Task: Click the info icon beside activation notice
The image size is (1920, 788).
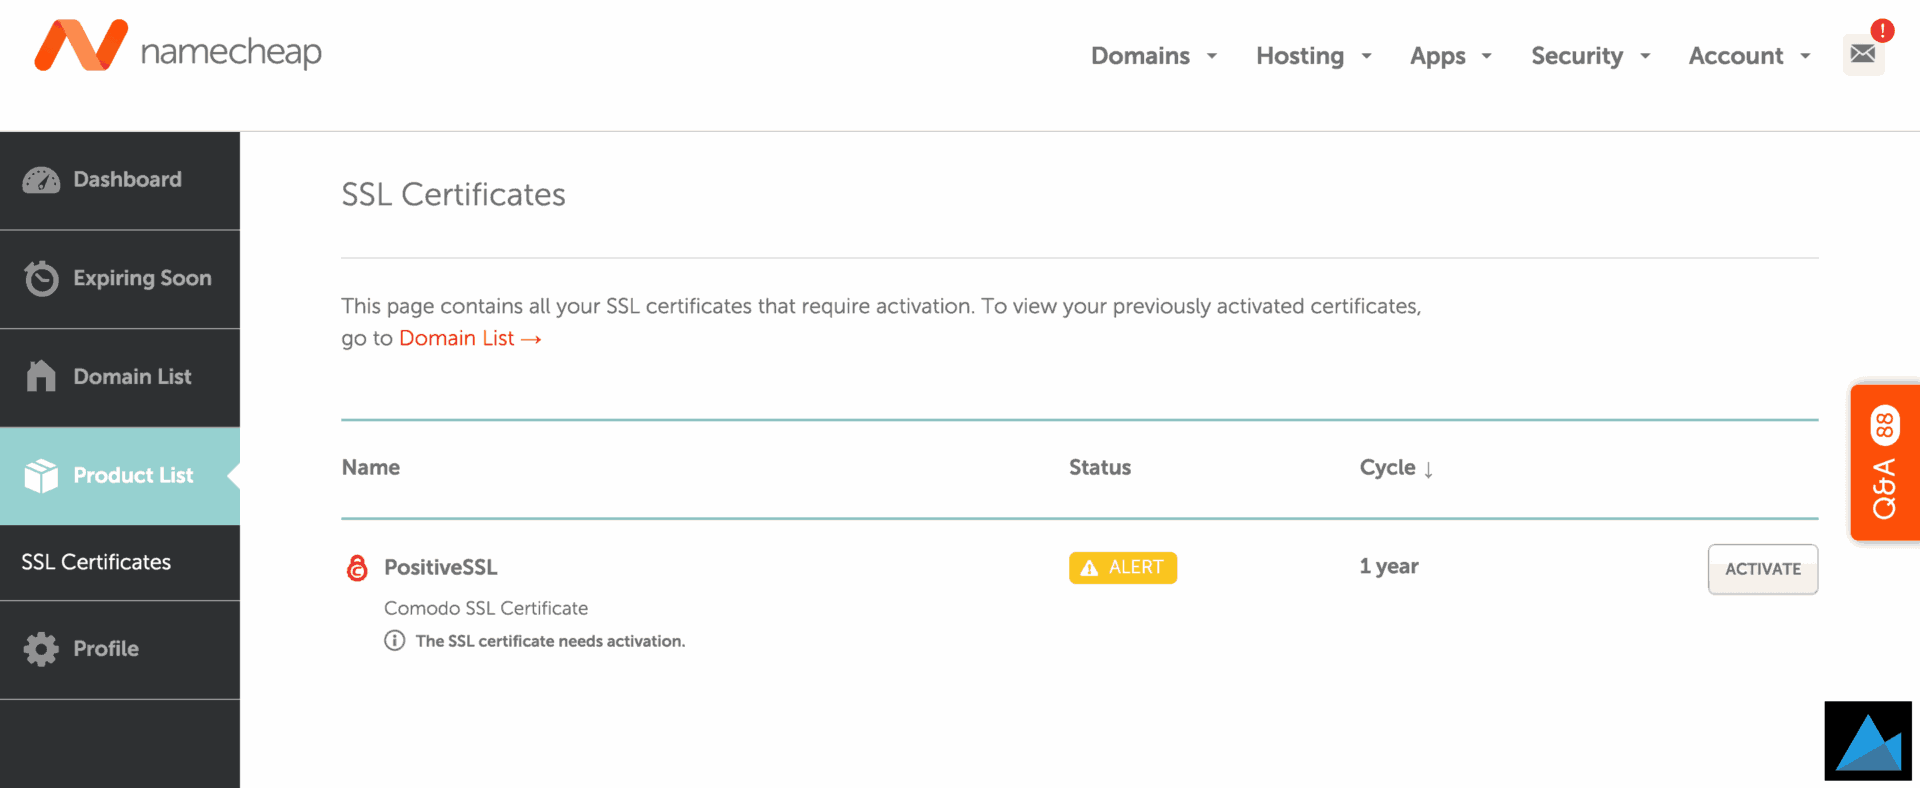Action: [x=395, y=640]
